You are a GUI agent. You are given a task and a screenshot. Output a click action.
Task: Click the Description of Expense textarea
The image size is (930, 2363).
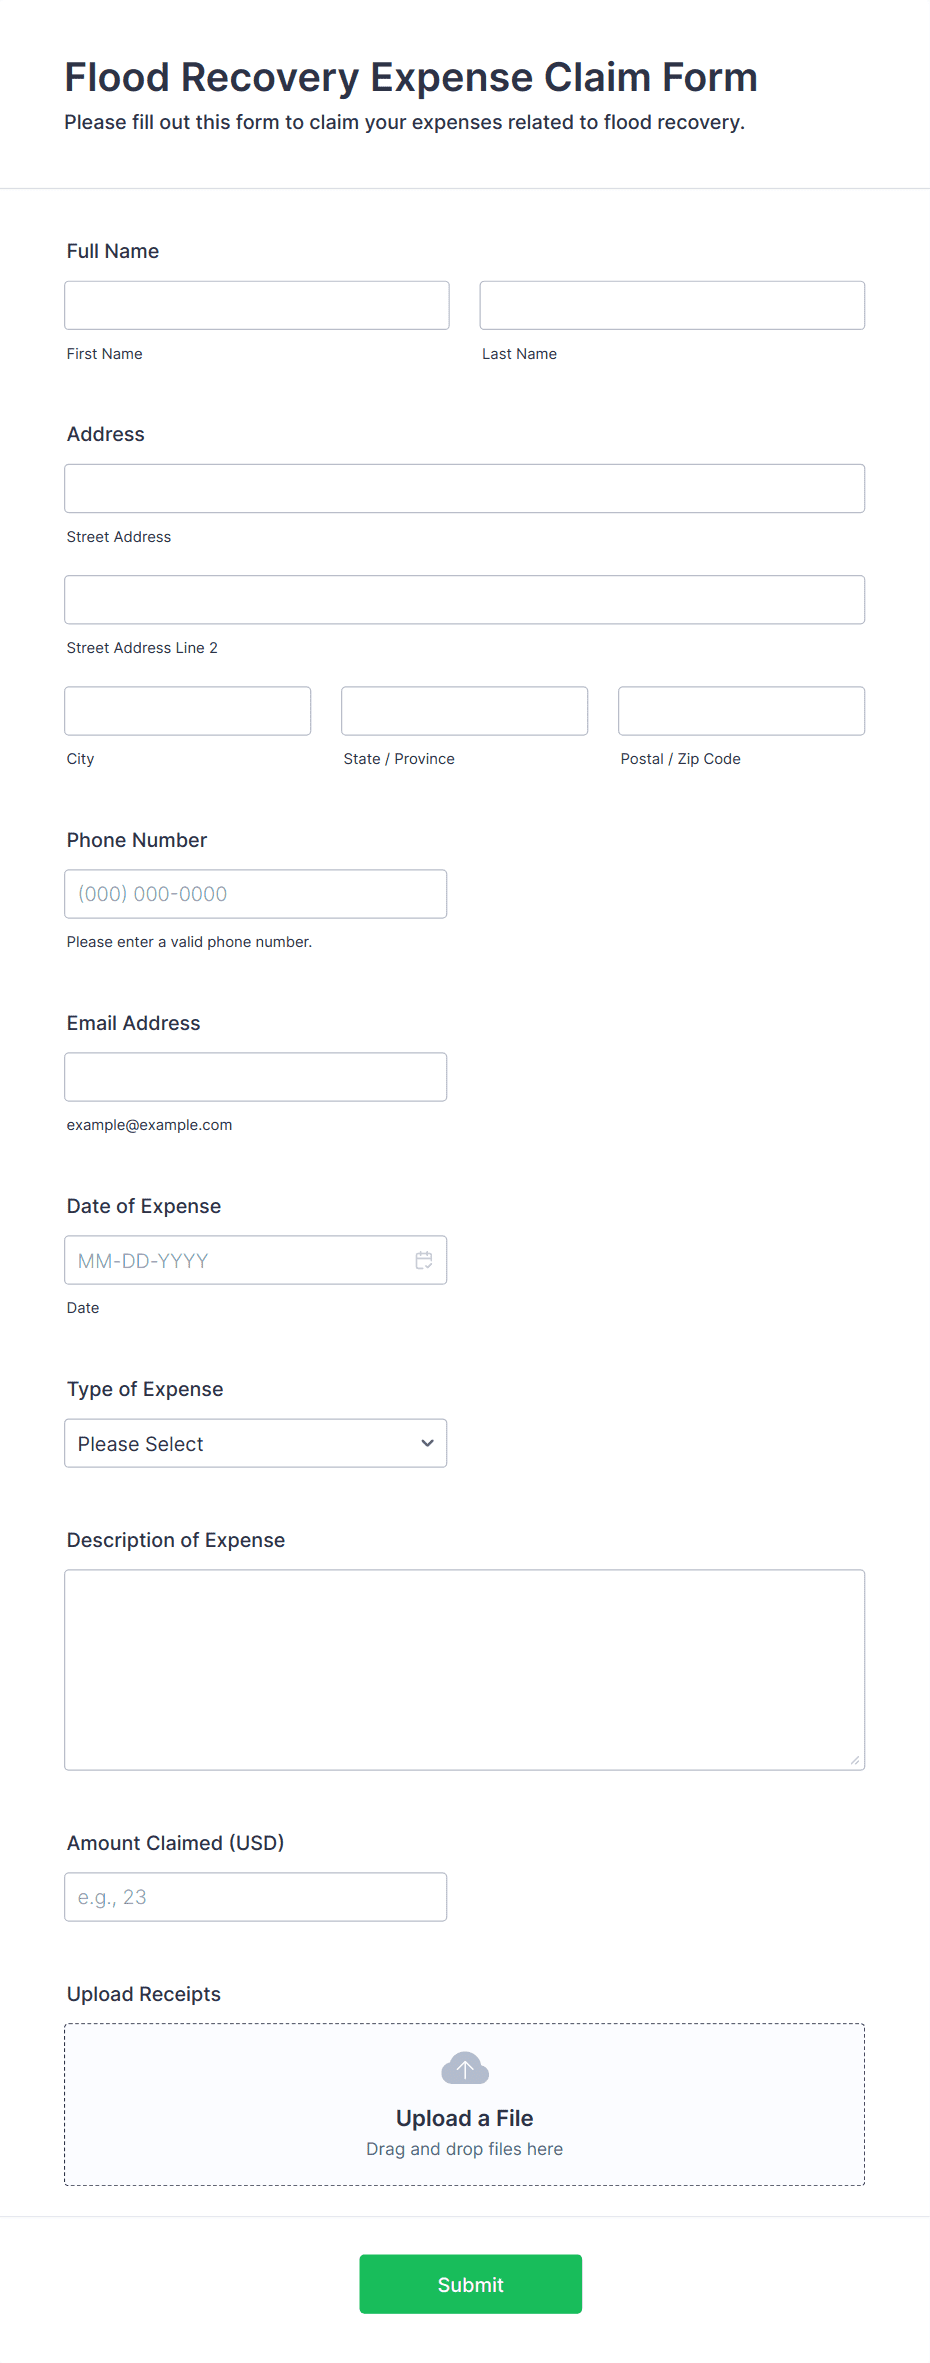pos(465,1670)
